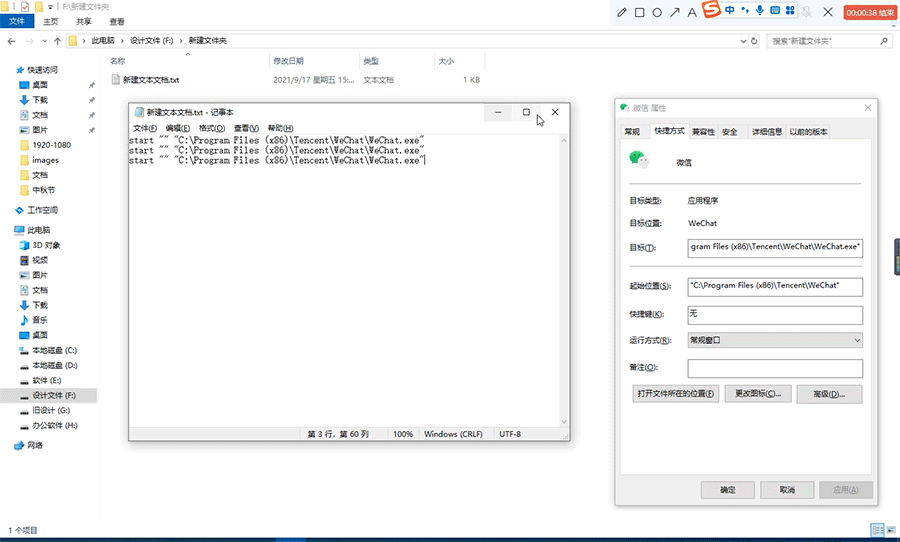The width and height of the screenshot is (900, 542).
Task: Open the Sogou toolbox grid icon
Action: (791, 11)
